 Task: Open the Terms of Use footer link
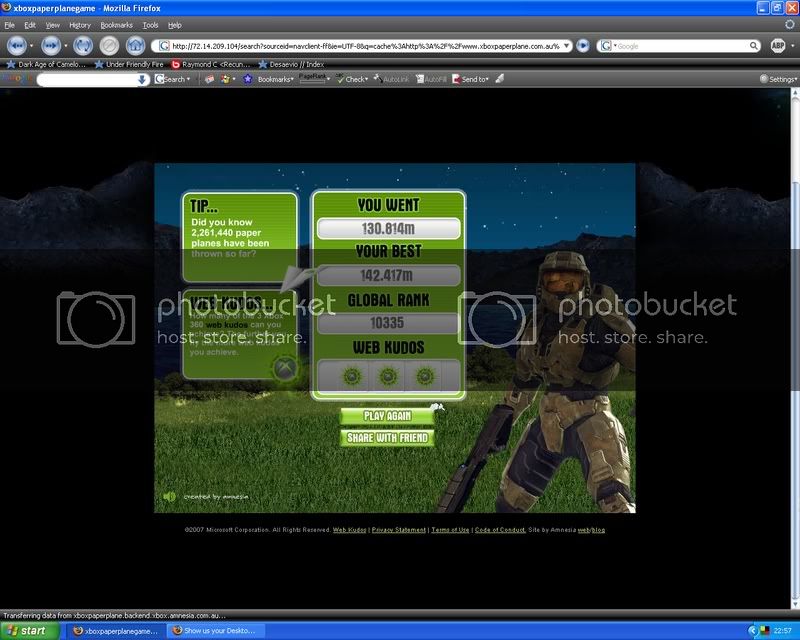[450, 530]
